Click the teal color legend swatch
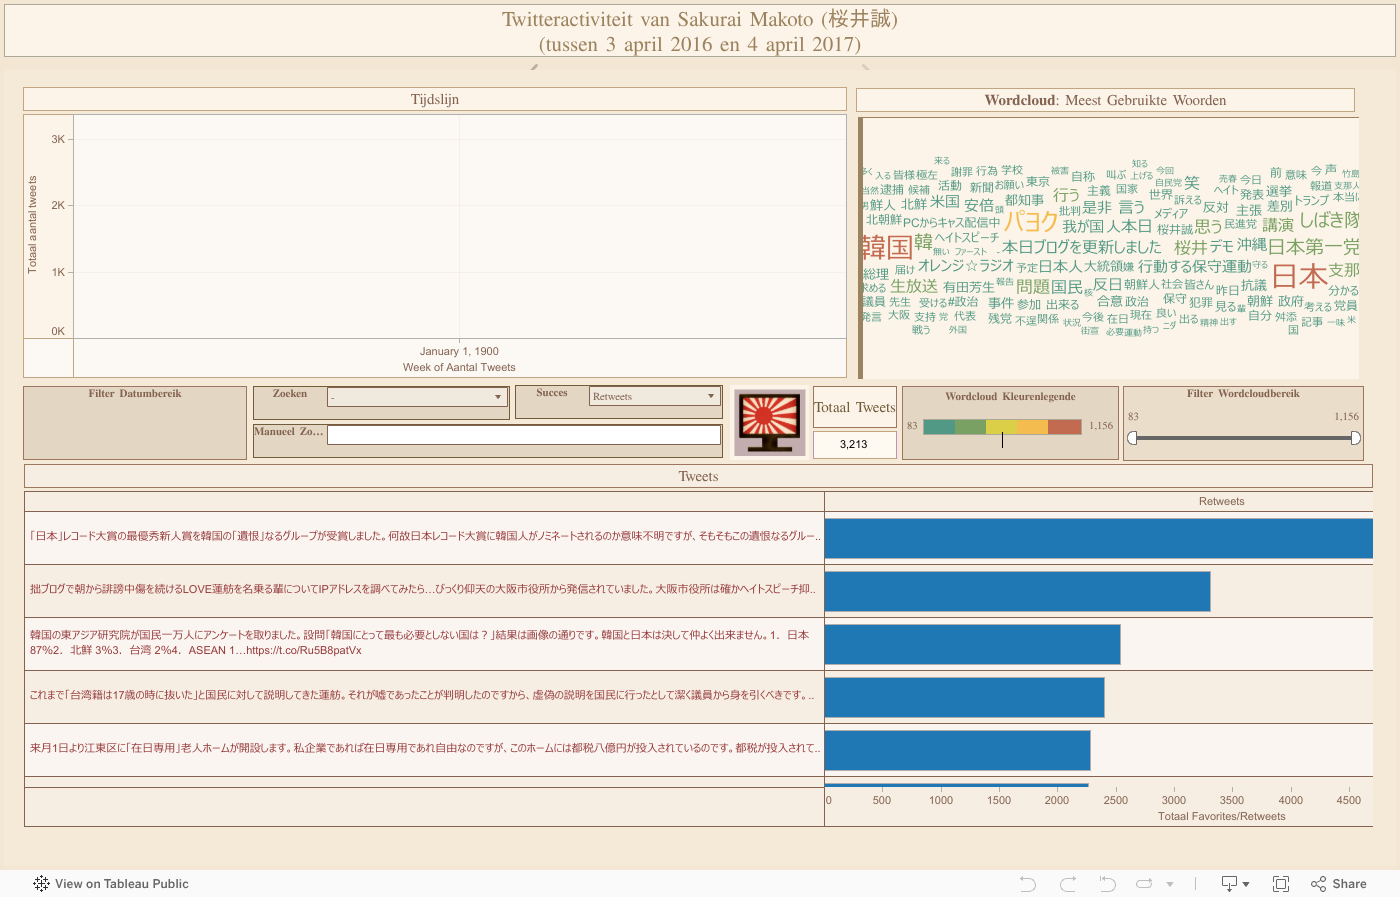 point(939,427)
